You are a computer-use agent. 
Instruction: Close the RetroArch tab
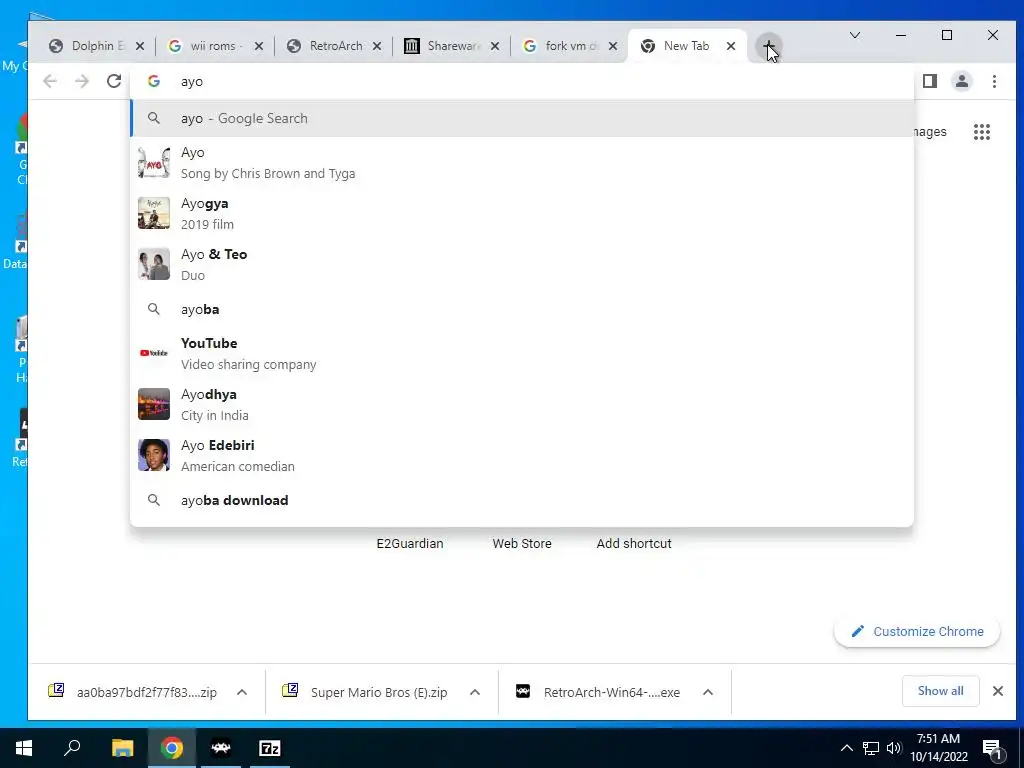tap(377, 46)
